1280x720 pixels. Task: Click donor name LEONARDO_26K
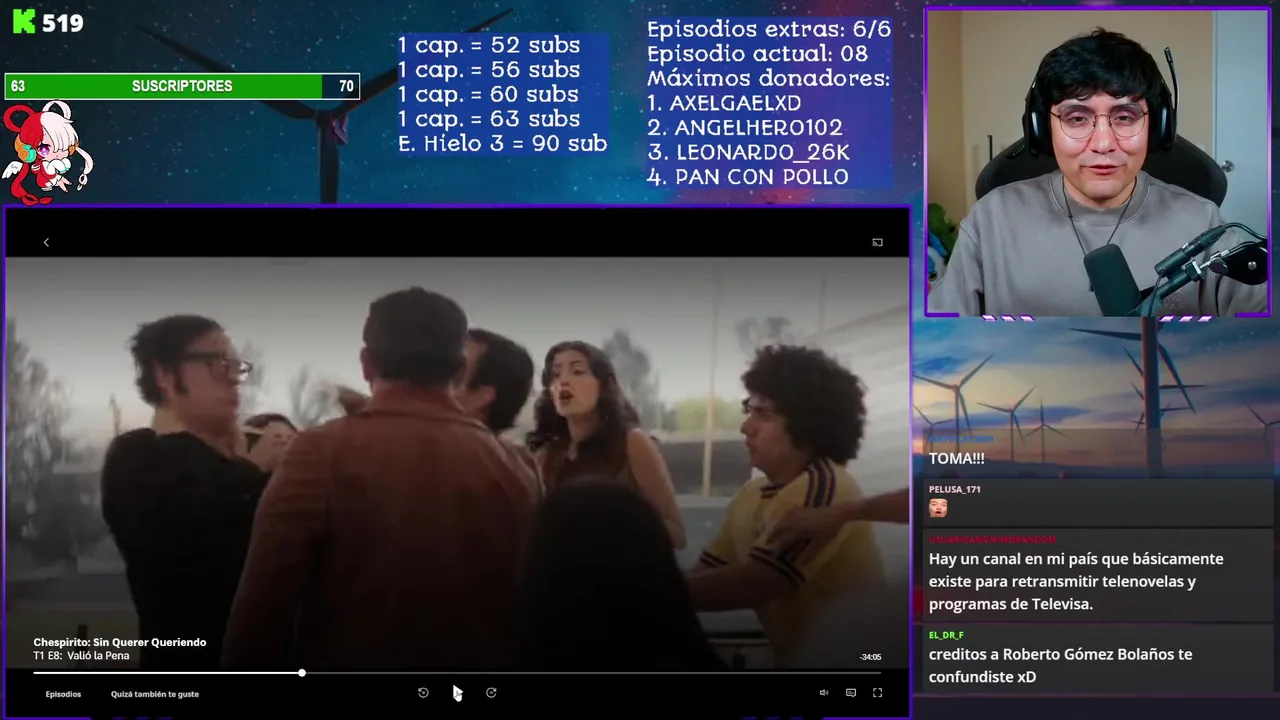click(763, 153)
